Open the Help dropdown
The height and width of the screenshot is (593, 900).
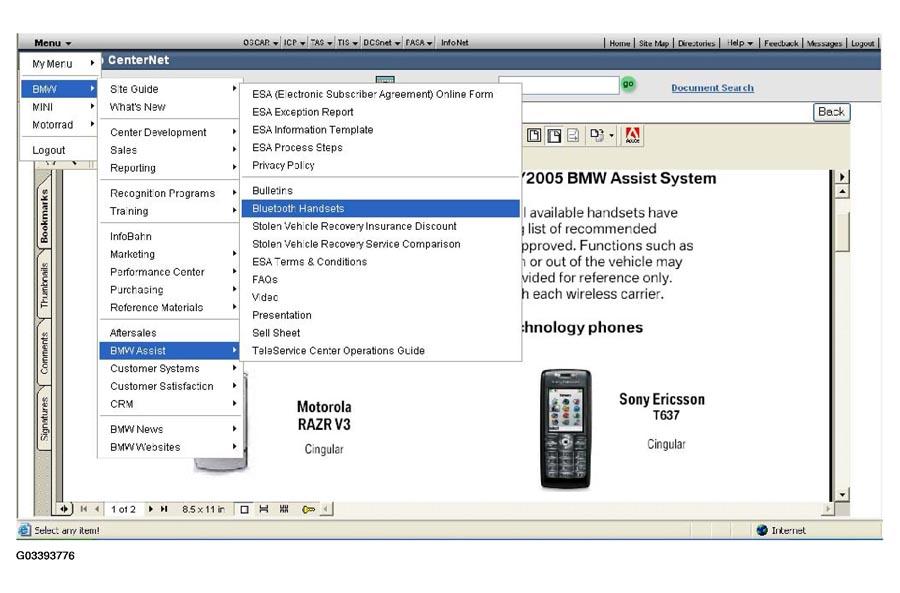coord(740,42)
